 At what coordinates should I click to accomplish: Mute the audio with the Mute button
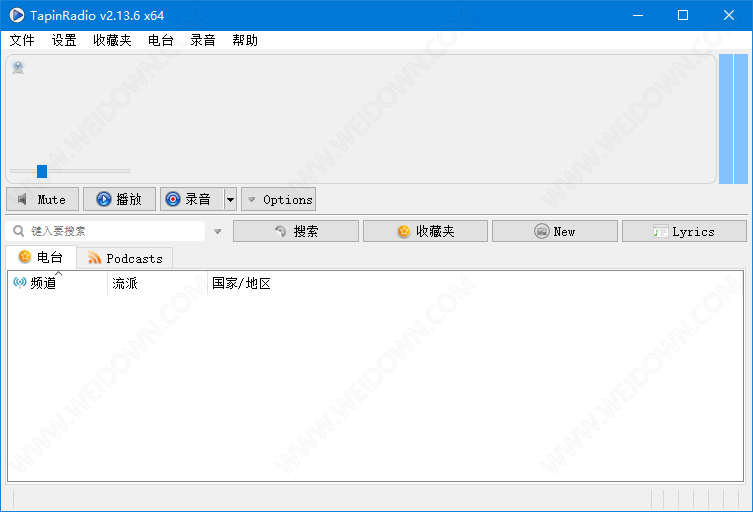[x=42, y=199]
